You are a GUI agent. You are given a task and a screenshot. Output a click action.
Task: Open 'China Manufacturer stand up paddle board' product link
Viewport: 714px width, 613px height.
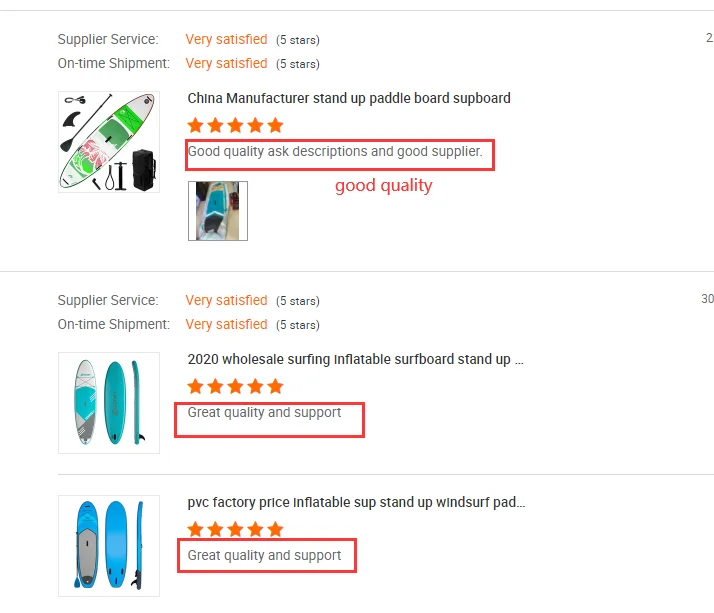[x=349, y=98]
